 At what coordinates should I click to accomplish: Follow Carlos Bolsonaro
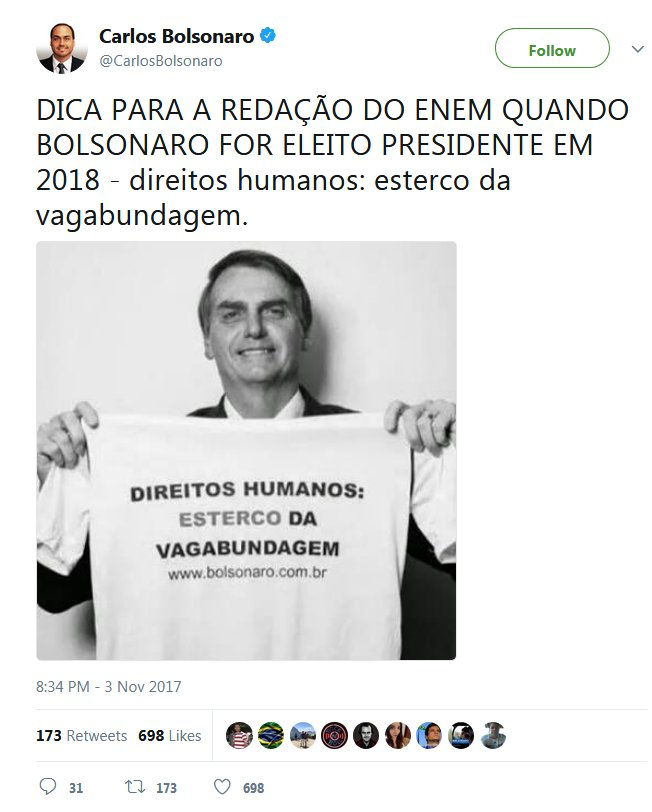click(x=552, y=48)
